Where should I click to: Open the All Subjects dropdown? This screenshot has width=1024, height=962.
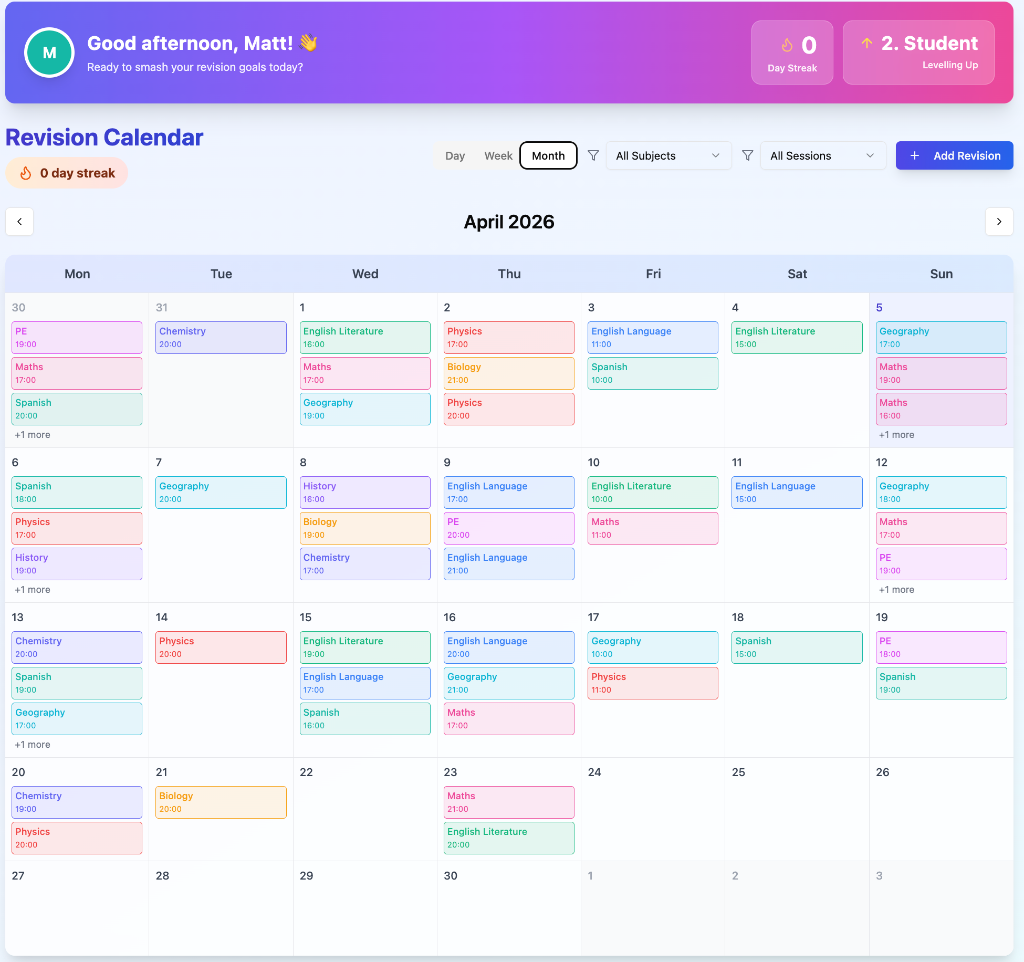click(668, 155)
